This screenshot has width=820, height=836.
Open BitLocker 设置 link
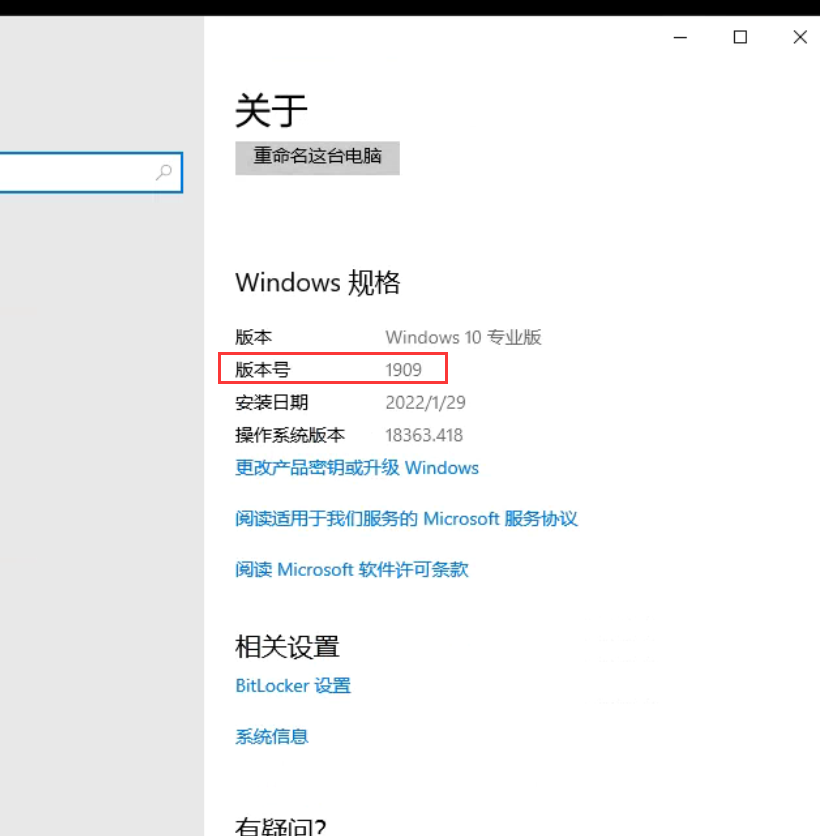pos(293,686)
